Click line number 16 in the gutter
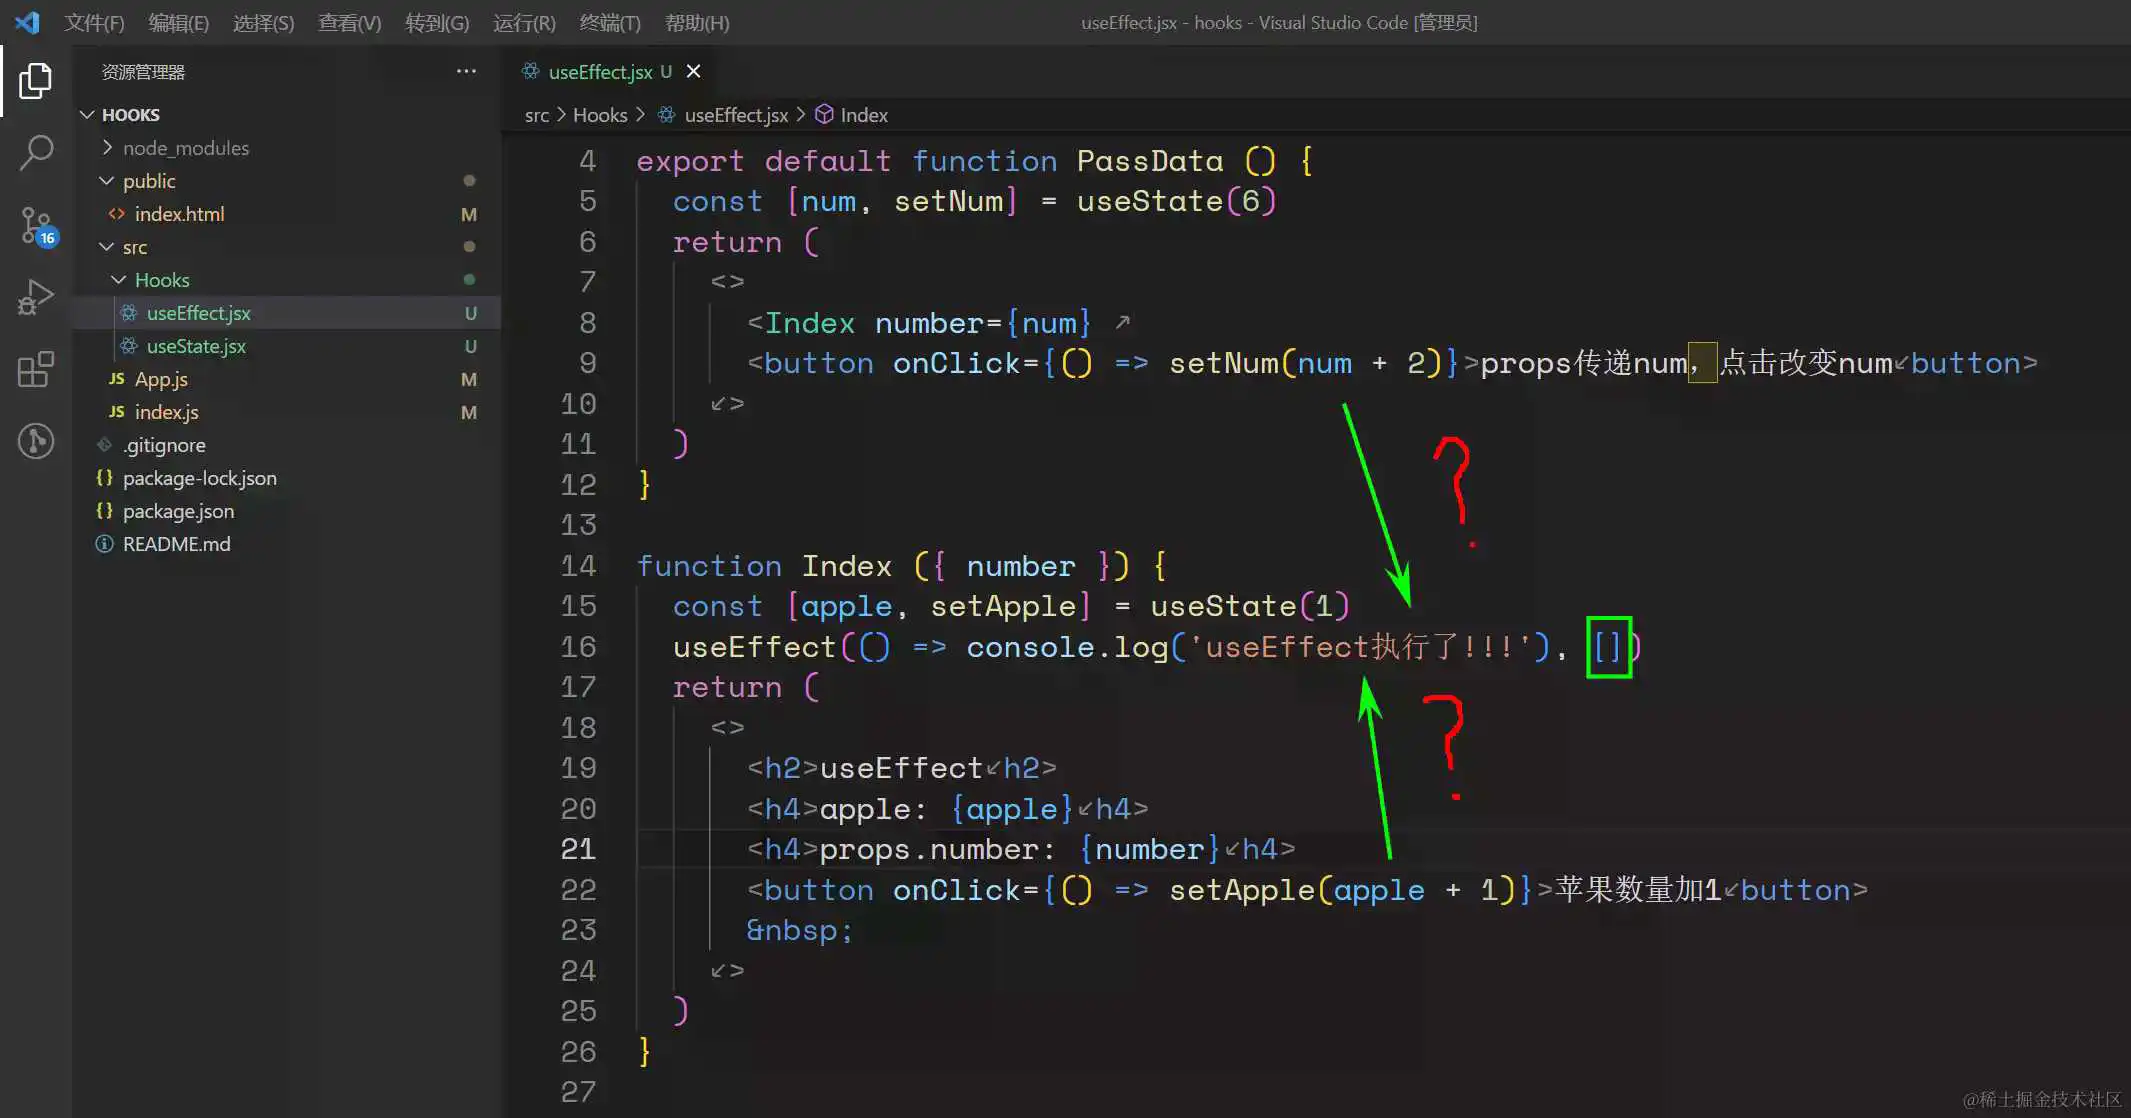 578,647
